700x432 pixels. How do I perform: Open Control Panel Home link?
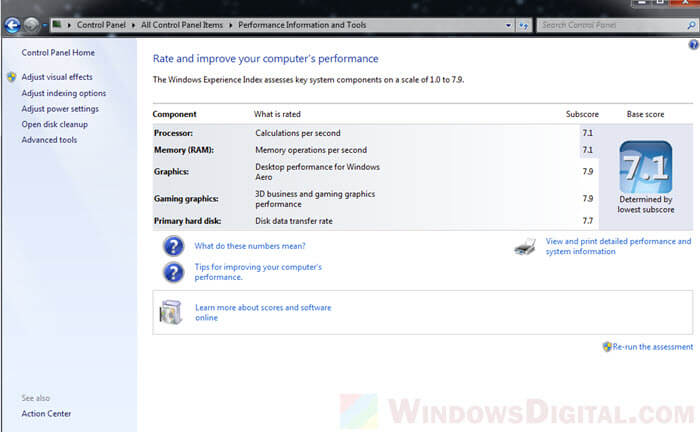[x=58, y=53]
